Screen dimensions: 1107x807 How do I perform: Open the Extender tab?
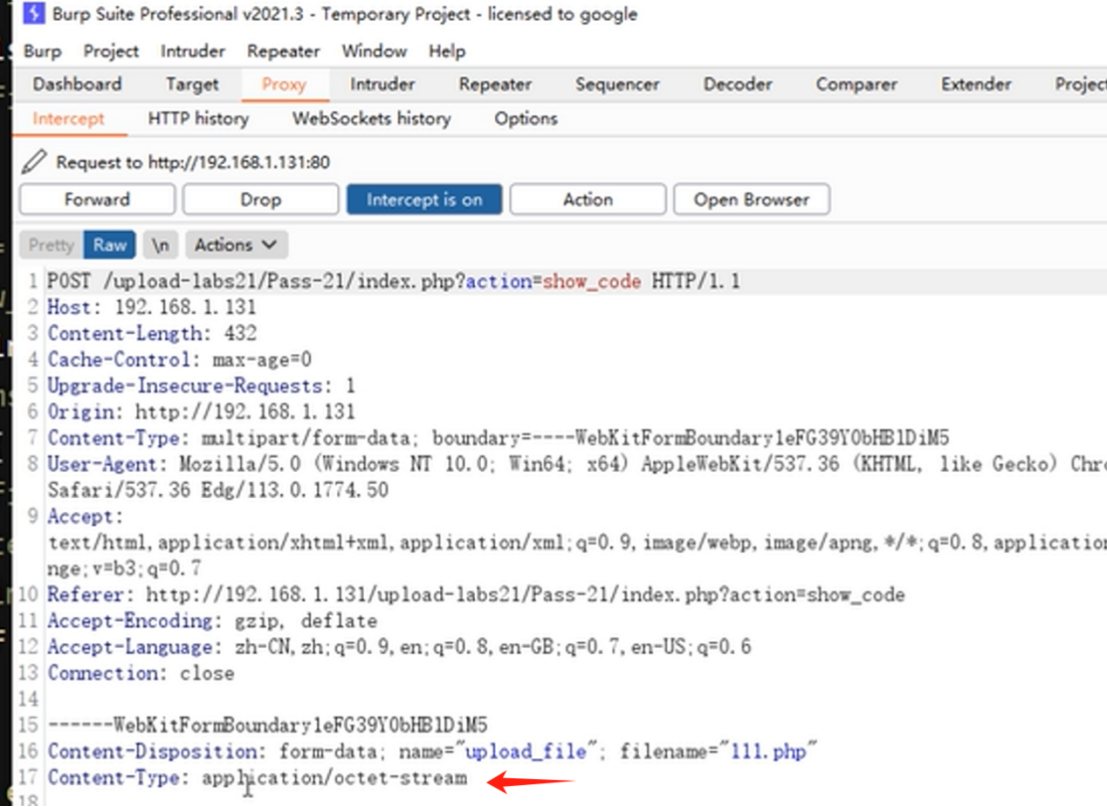click(x=976, y=84)
